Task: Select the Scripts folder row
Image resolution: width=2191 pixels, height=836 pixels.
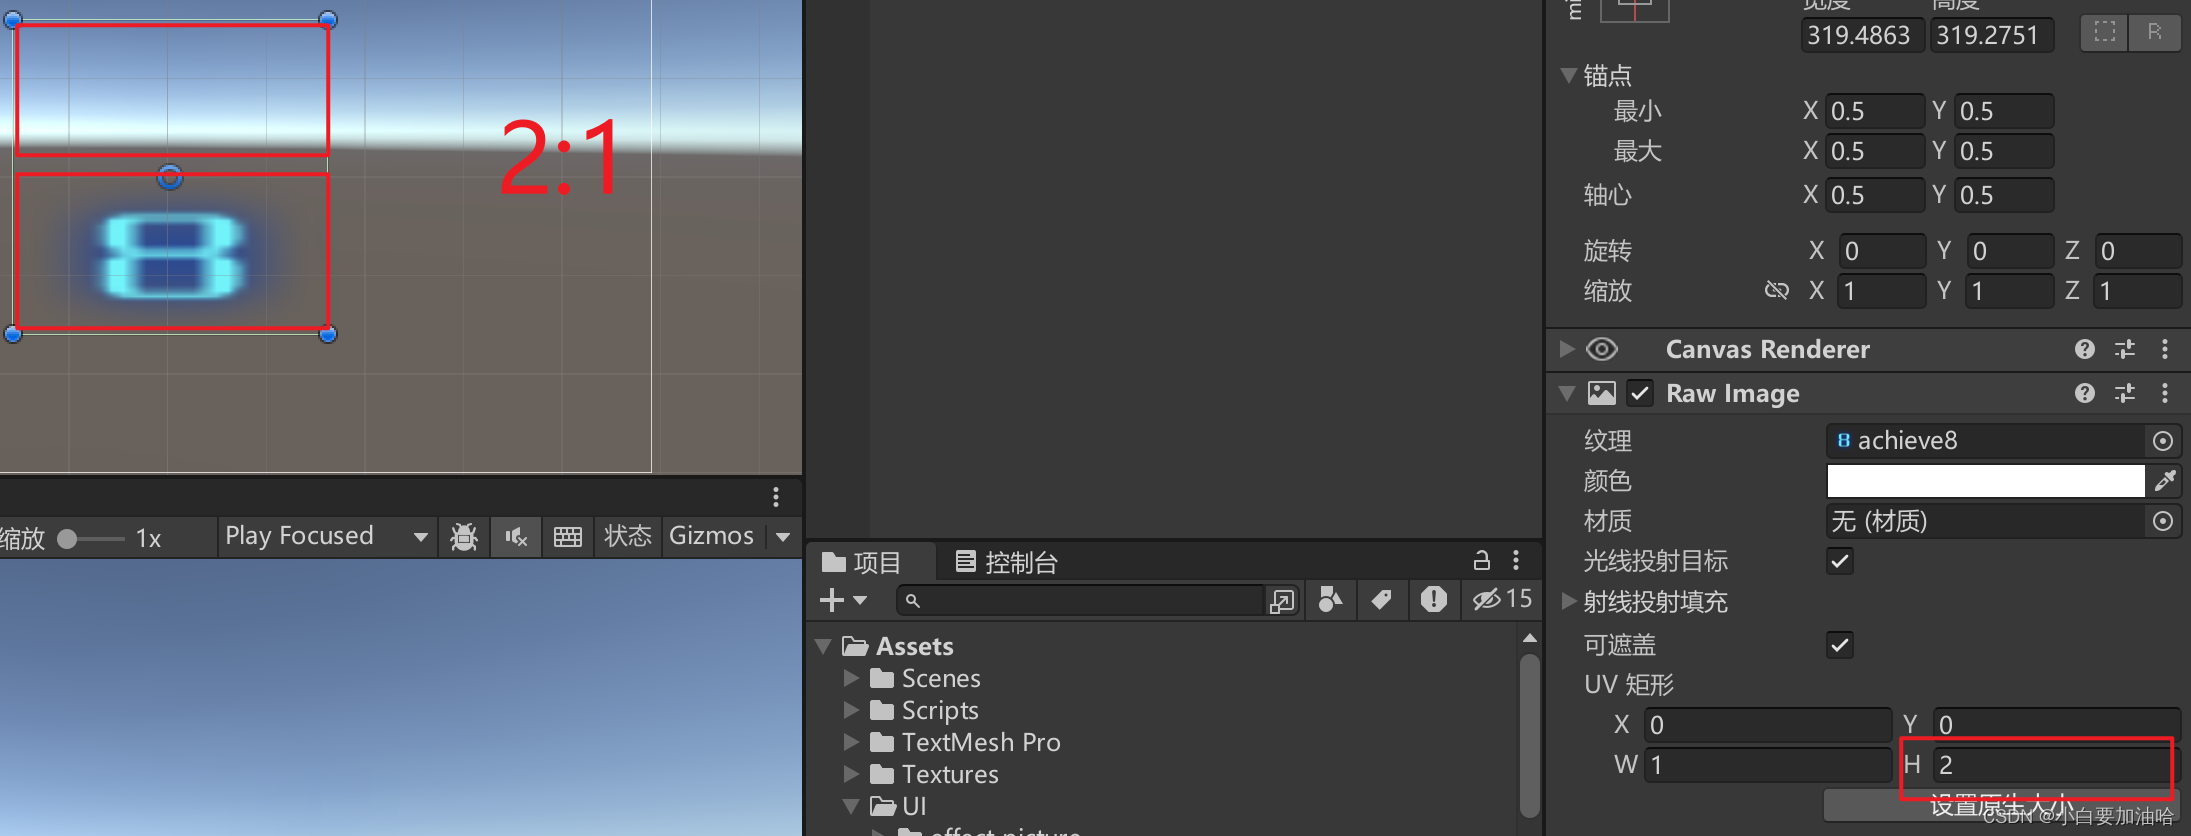Action: [1165, 710]
